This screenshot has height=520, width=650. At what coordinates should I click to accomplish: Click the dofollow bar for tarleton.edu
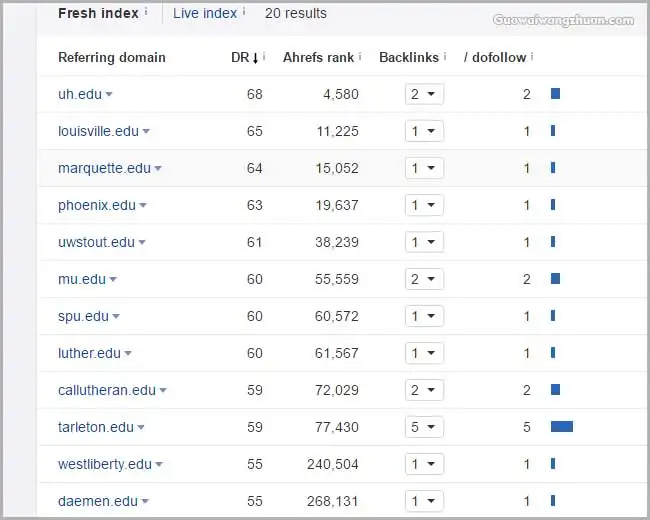pos(562,426)
